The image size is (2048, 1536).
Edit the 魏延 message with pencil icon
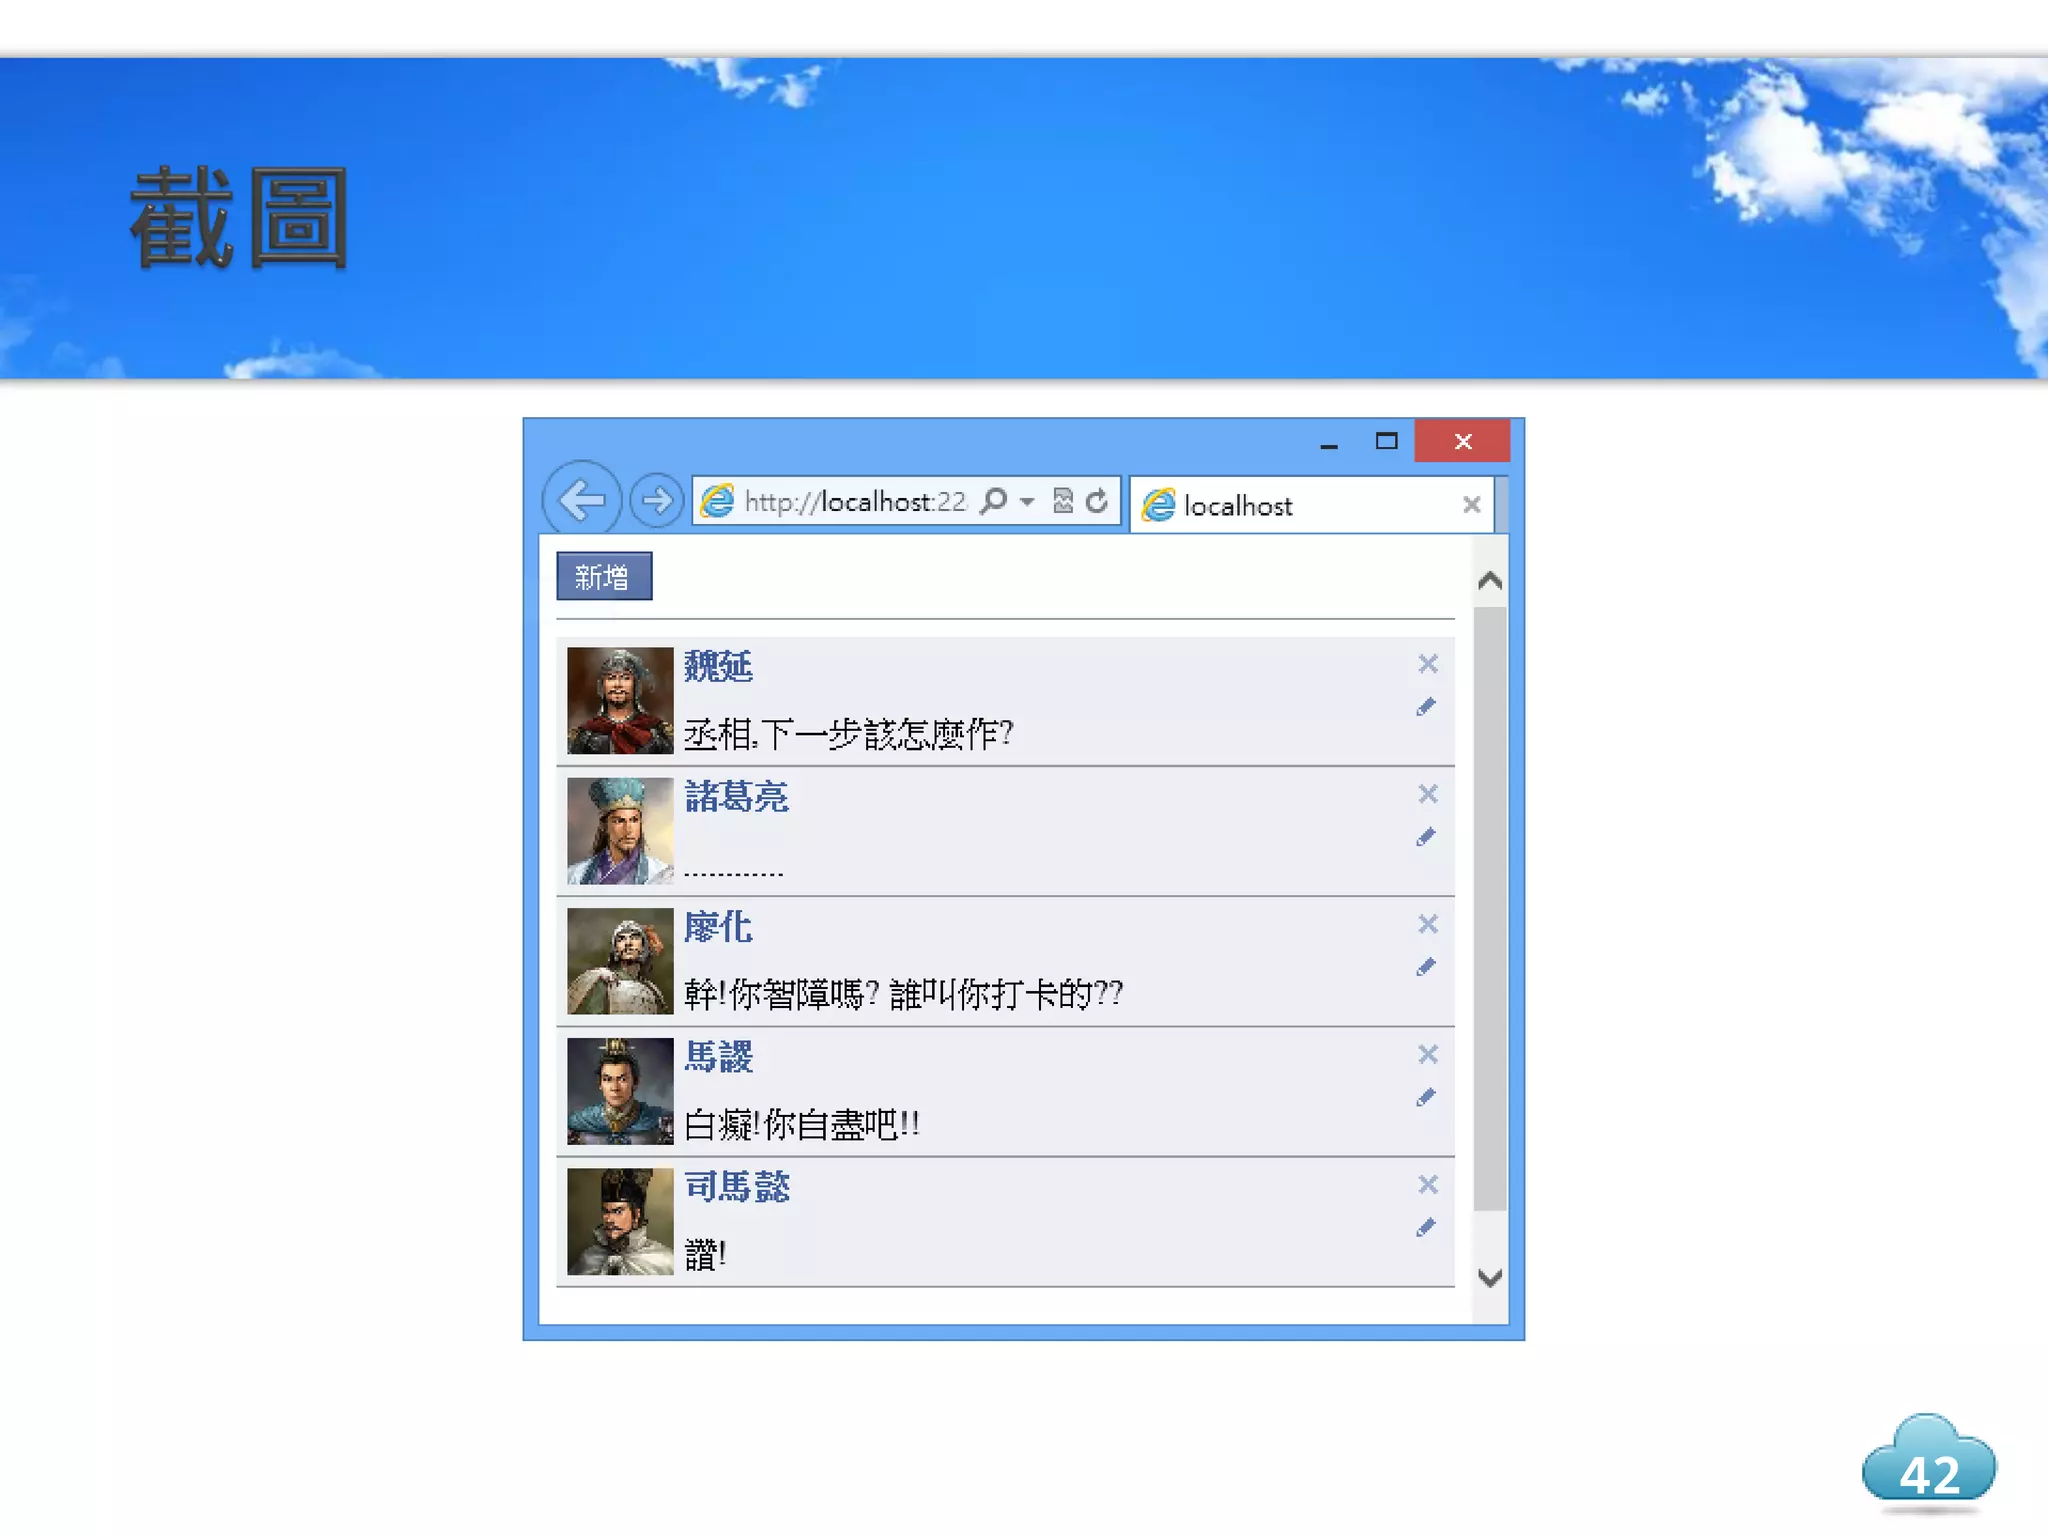[x=1426, y=707]
